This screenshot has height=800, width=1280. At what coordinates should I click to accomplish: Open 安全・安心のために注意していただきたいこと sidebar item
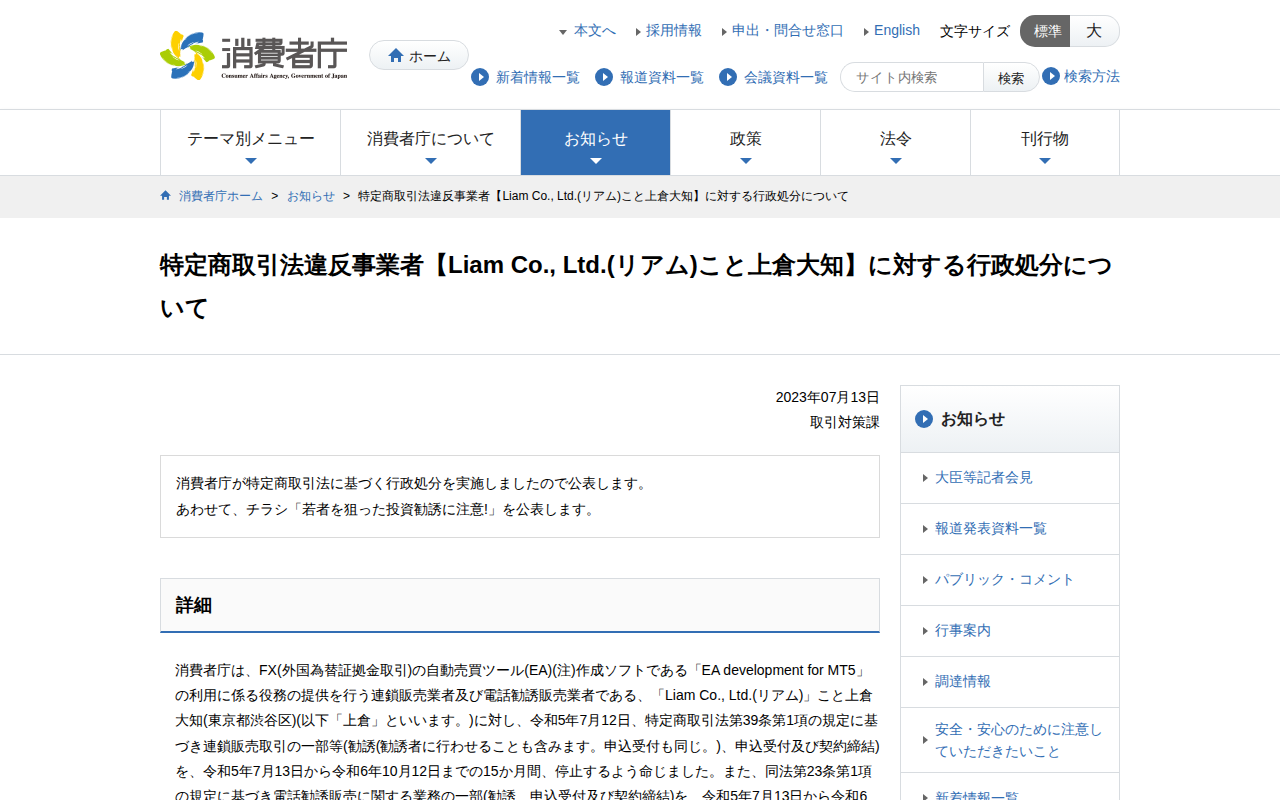click(x=1010, y=740)
